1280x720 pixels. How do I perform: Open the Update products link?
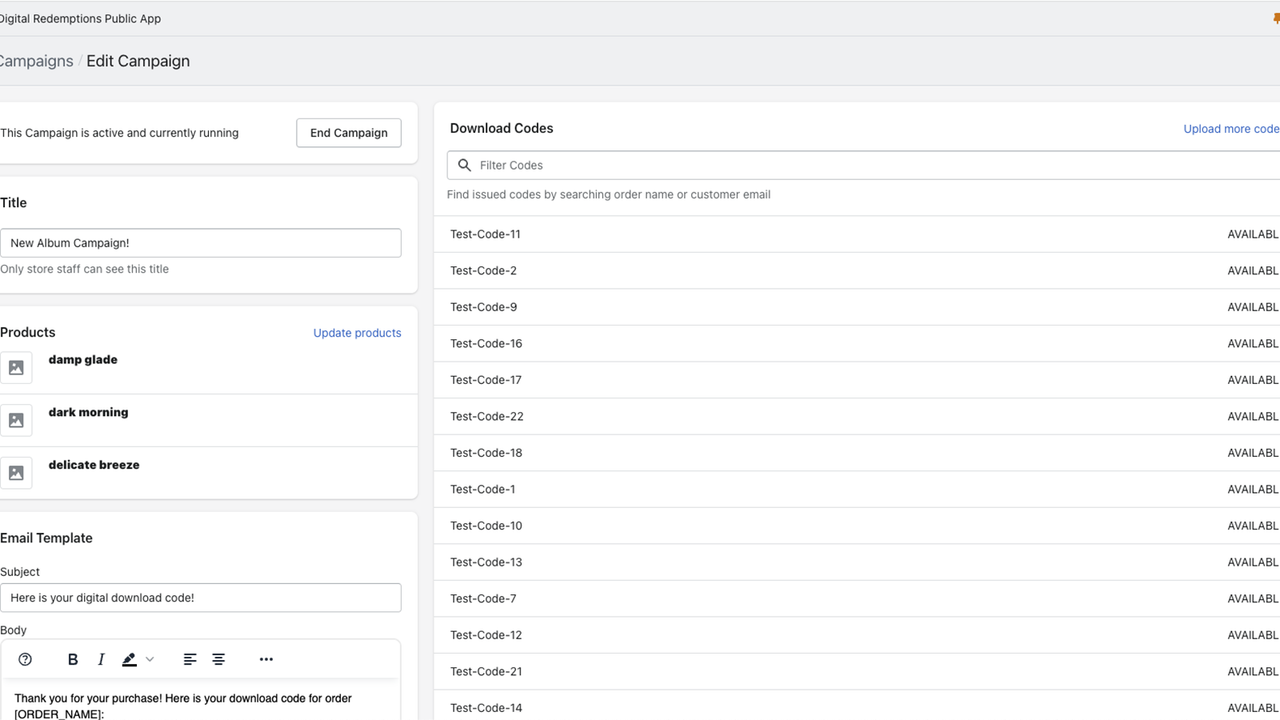coord(357,333)
